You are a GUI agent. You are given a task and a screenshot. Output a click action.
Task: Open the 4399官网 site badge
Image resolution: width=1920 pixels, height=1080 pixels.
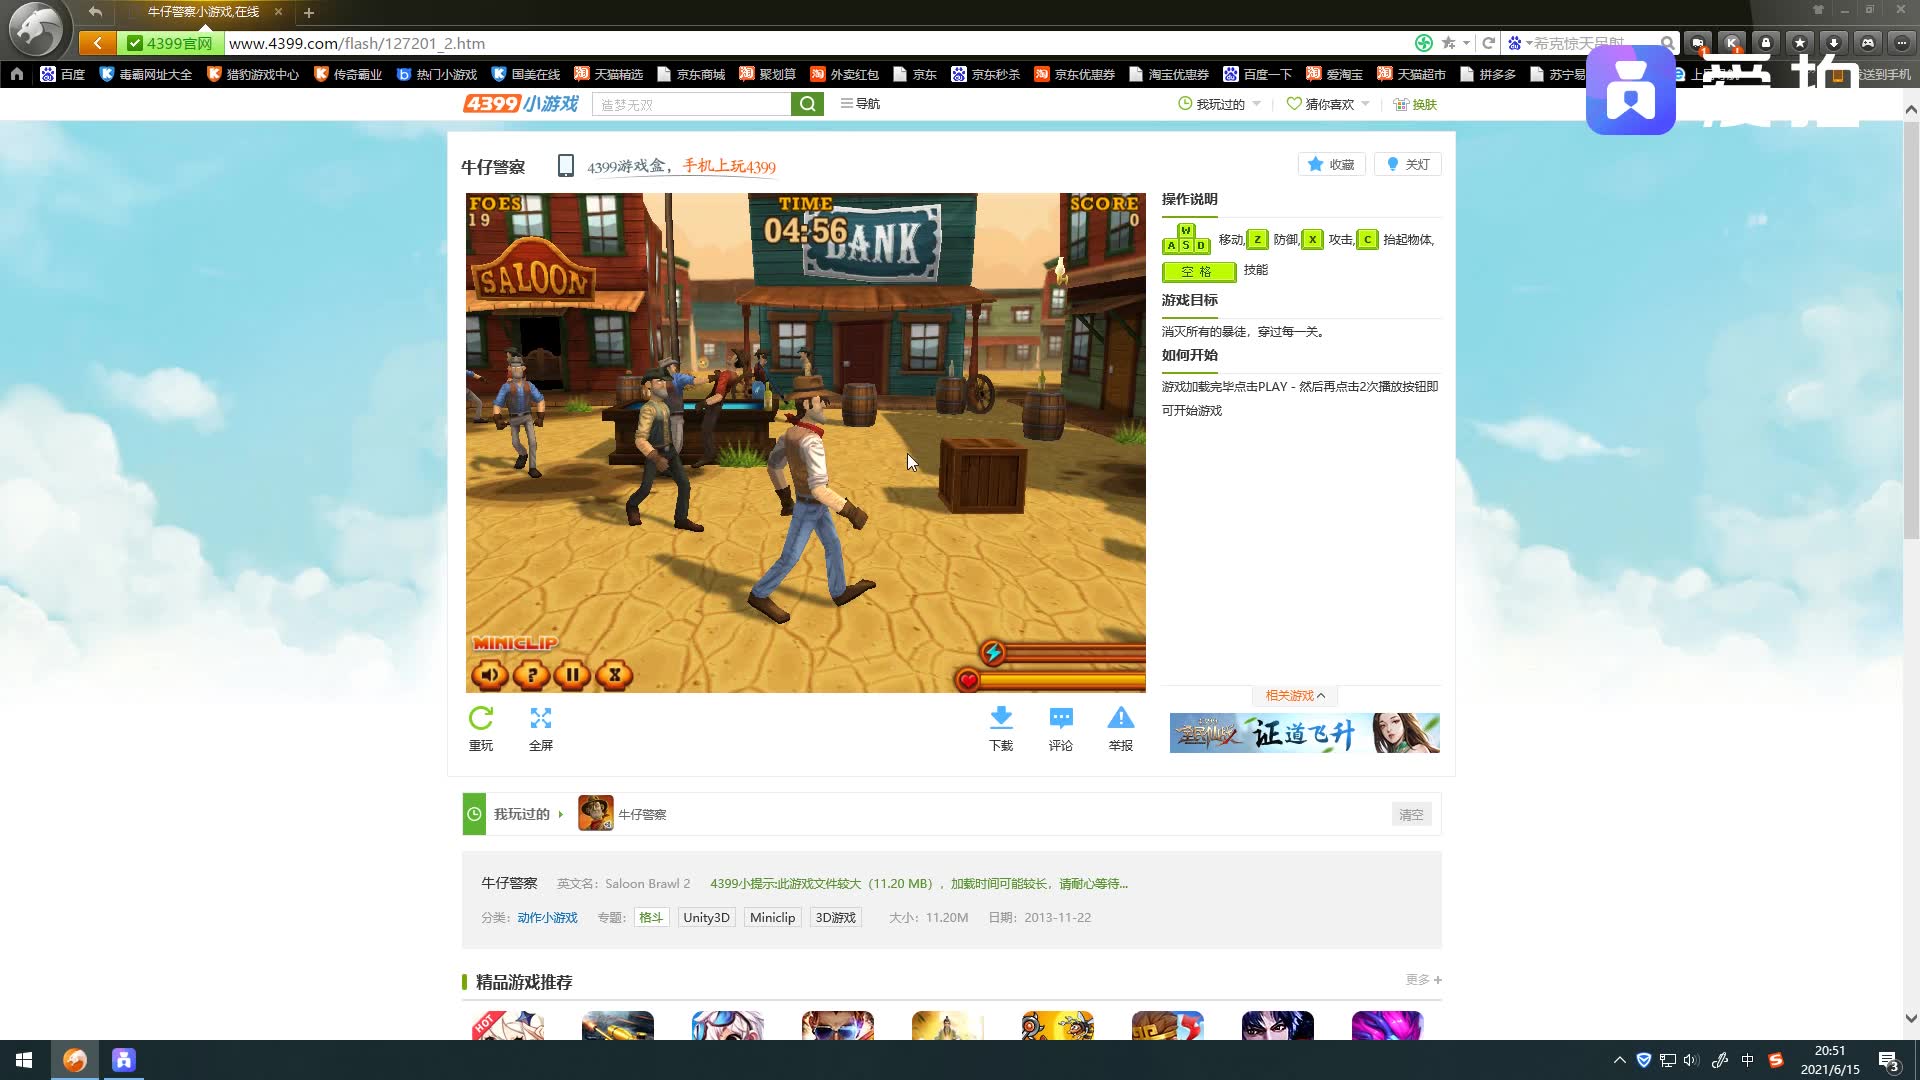(170, 43)
